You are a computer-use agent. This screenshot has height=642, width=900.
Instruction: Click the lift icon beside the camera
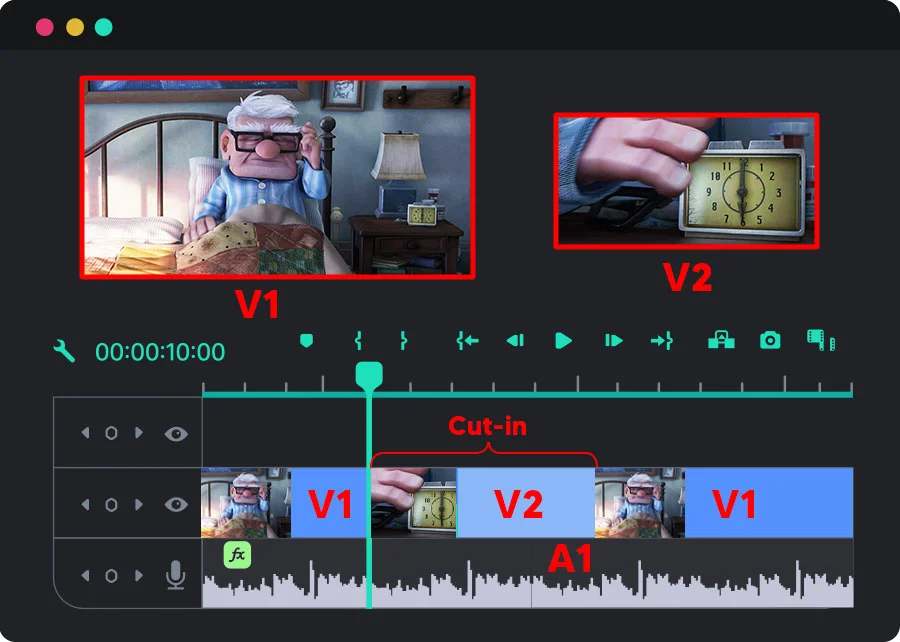click(721, 340)
